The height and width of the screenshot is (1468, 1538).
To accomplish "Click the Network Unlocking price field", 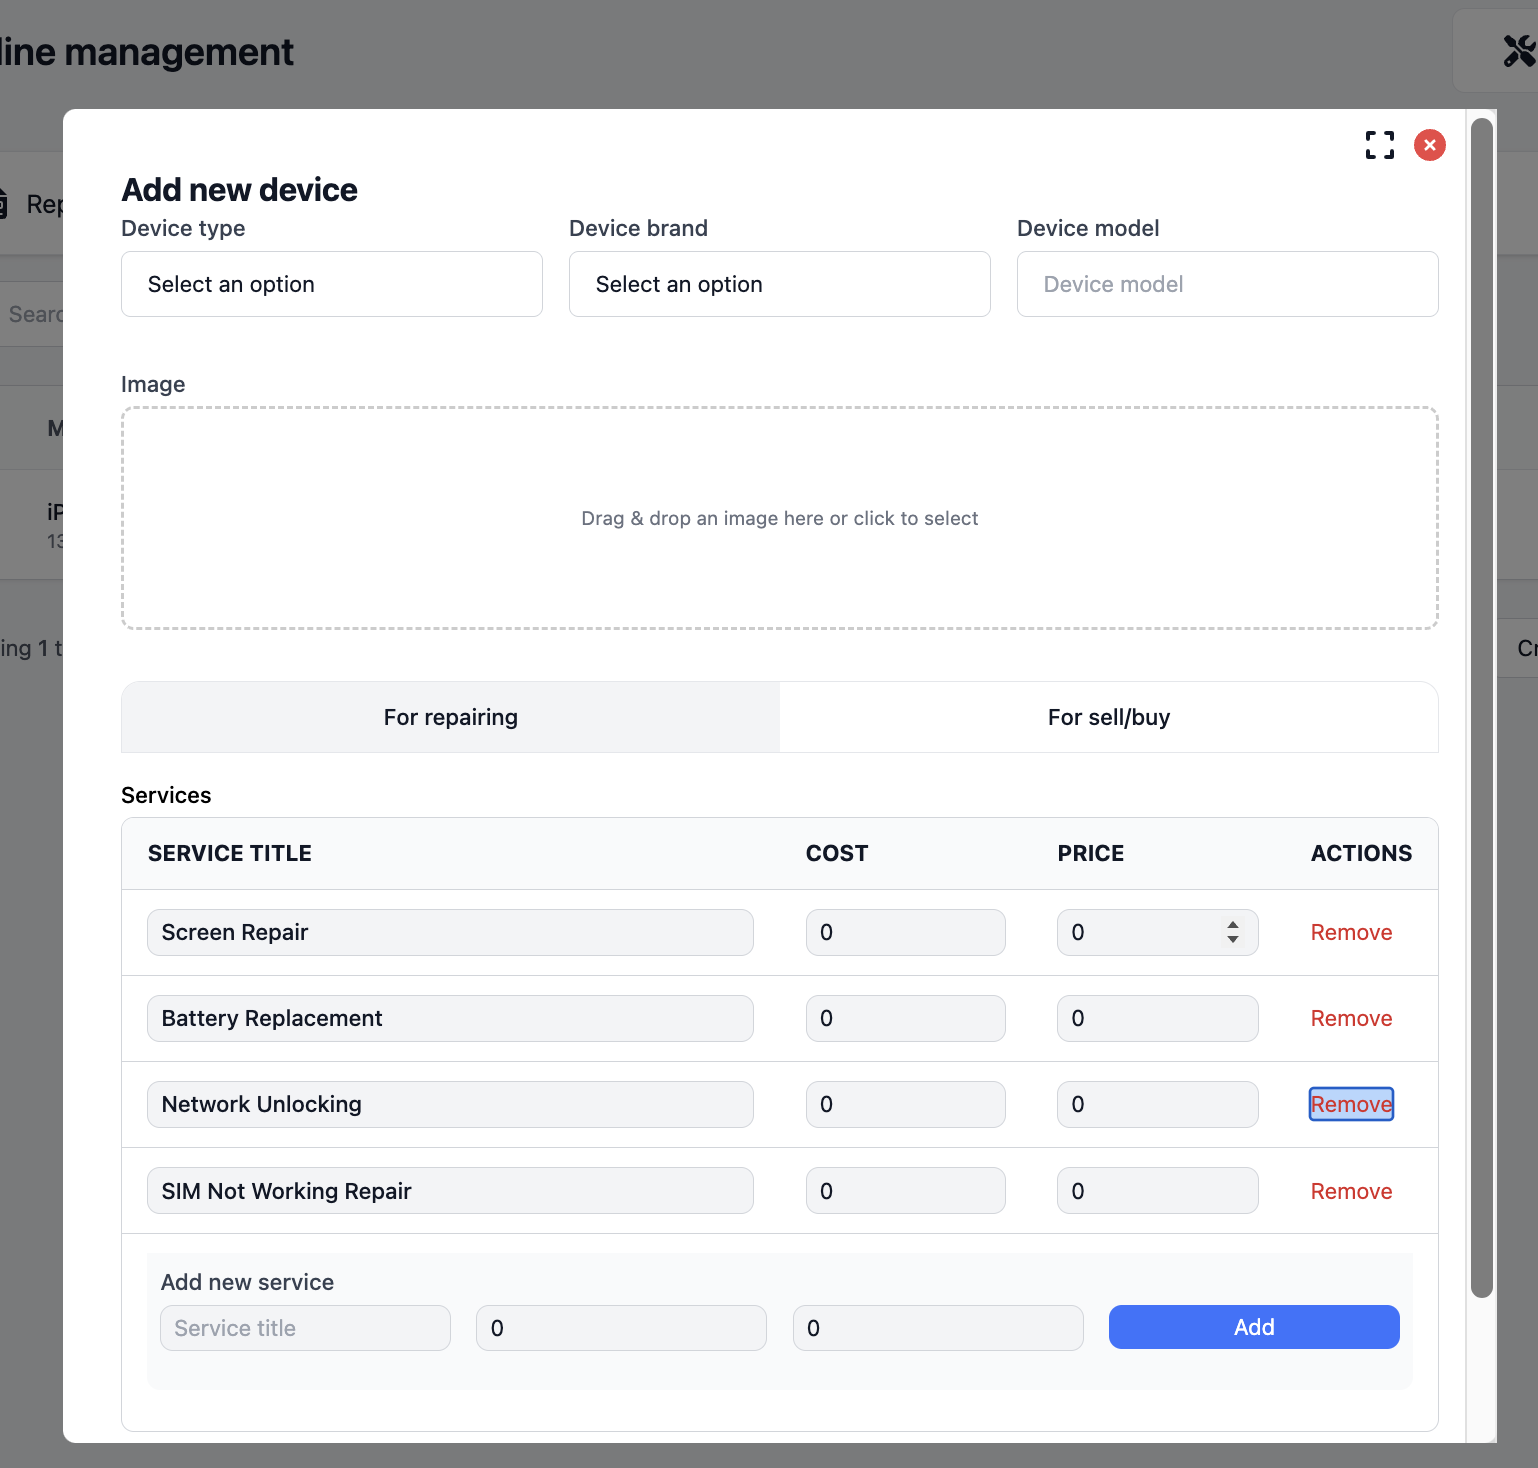I will (1157, 1104).
